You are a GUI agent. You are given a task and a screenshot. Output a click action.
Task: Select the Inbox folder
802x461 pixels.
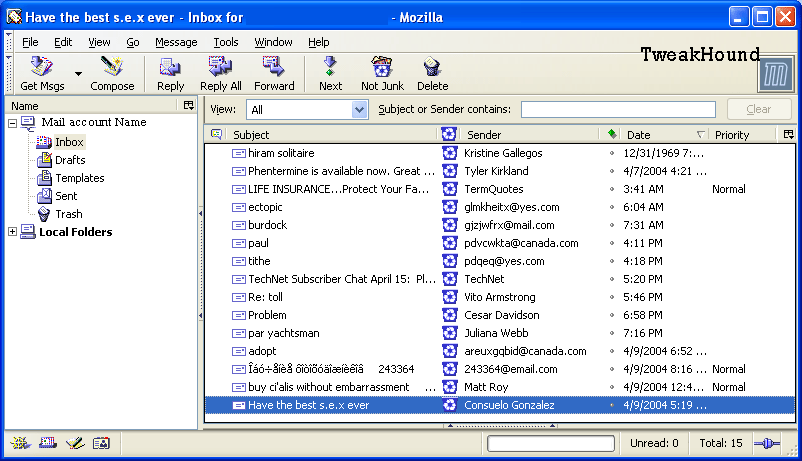[x=69, y=142]
